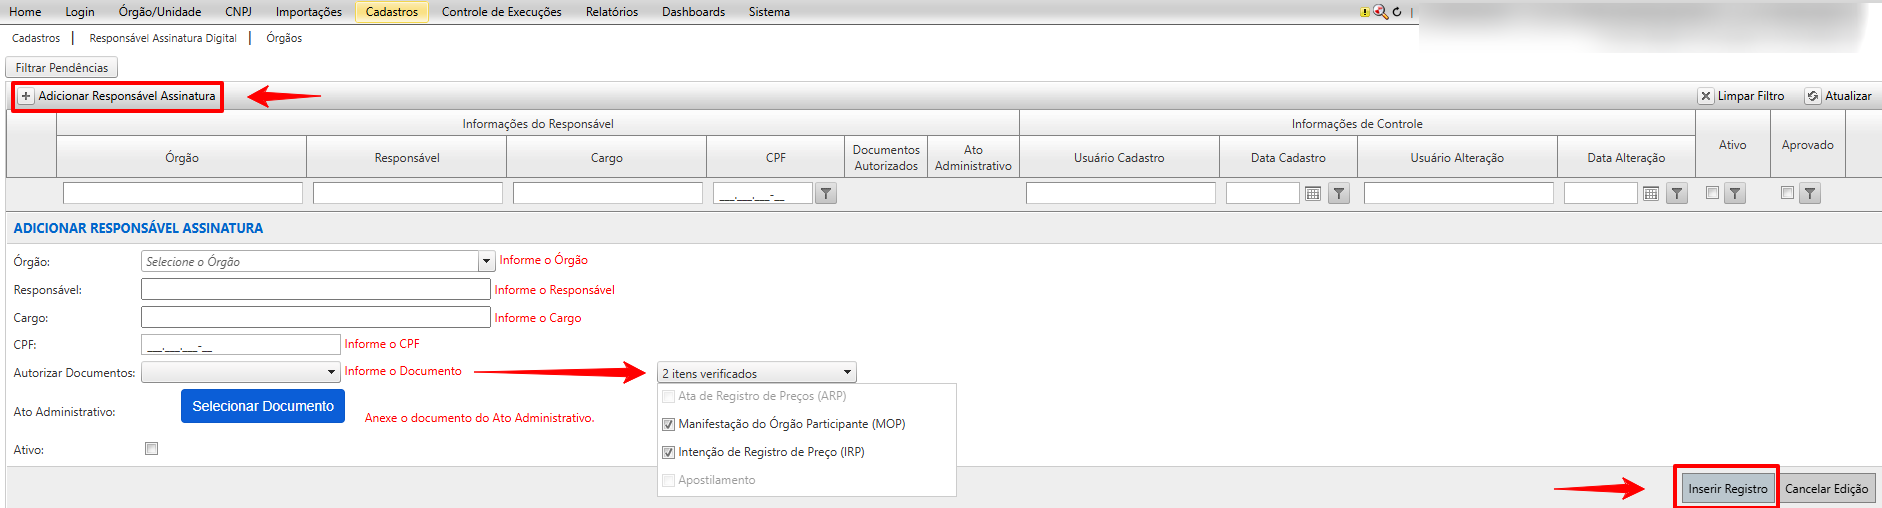Open the Controle de Execuções menu
1882x508 pixels.
click(x=501, y=12)
